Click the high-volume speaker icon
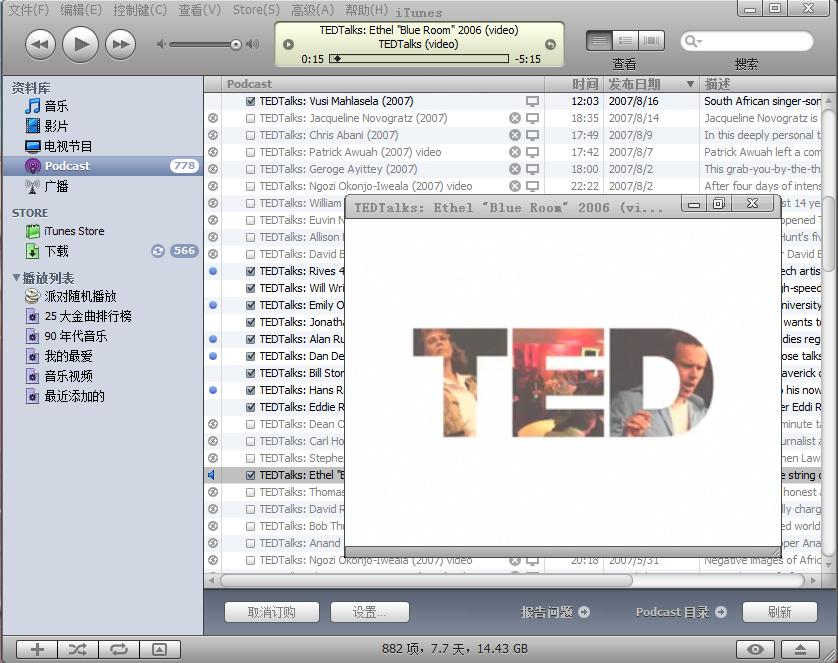Screen dimensions: 838x663 click(x=252, y=44)
